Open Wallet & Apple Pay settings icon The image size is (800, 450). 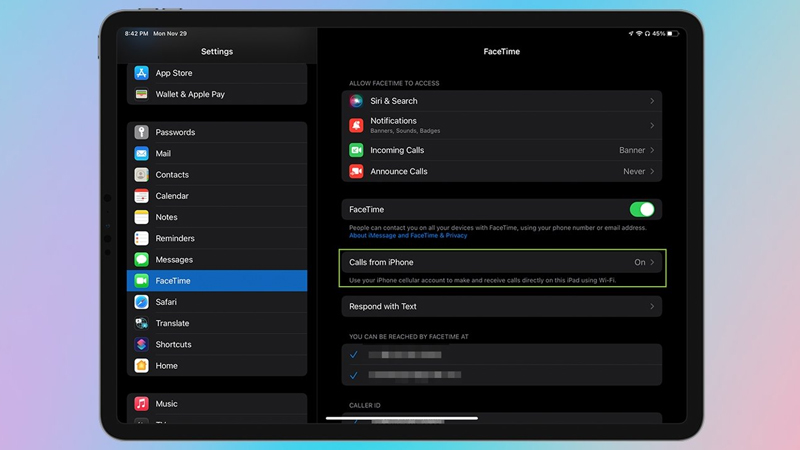[141, 94]
